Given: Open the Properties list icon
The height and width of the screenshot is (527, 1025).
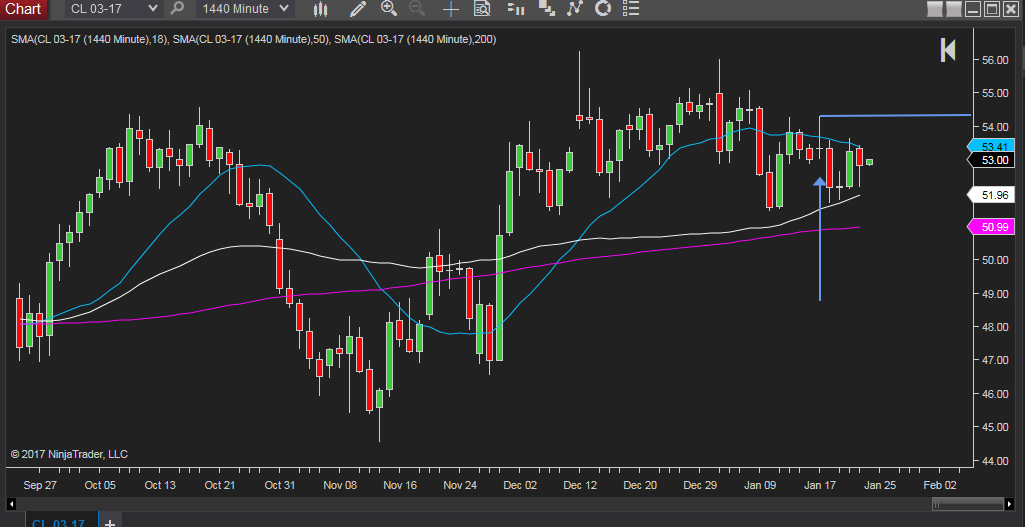Looking at the screenshot, I should (630, 8).
